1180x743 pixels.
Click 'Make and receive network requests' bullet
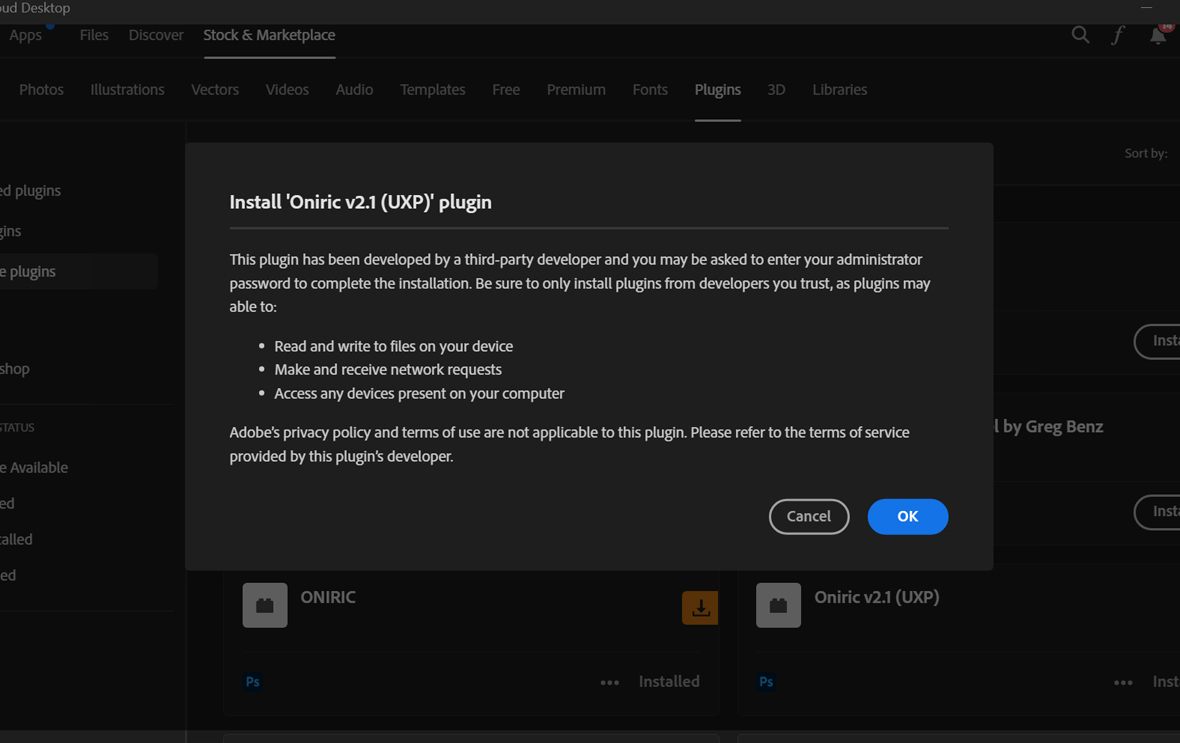coord(388,370)
